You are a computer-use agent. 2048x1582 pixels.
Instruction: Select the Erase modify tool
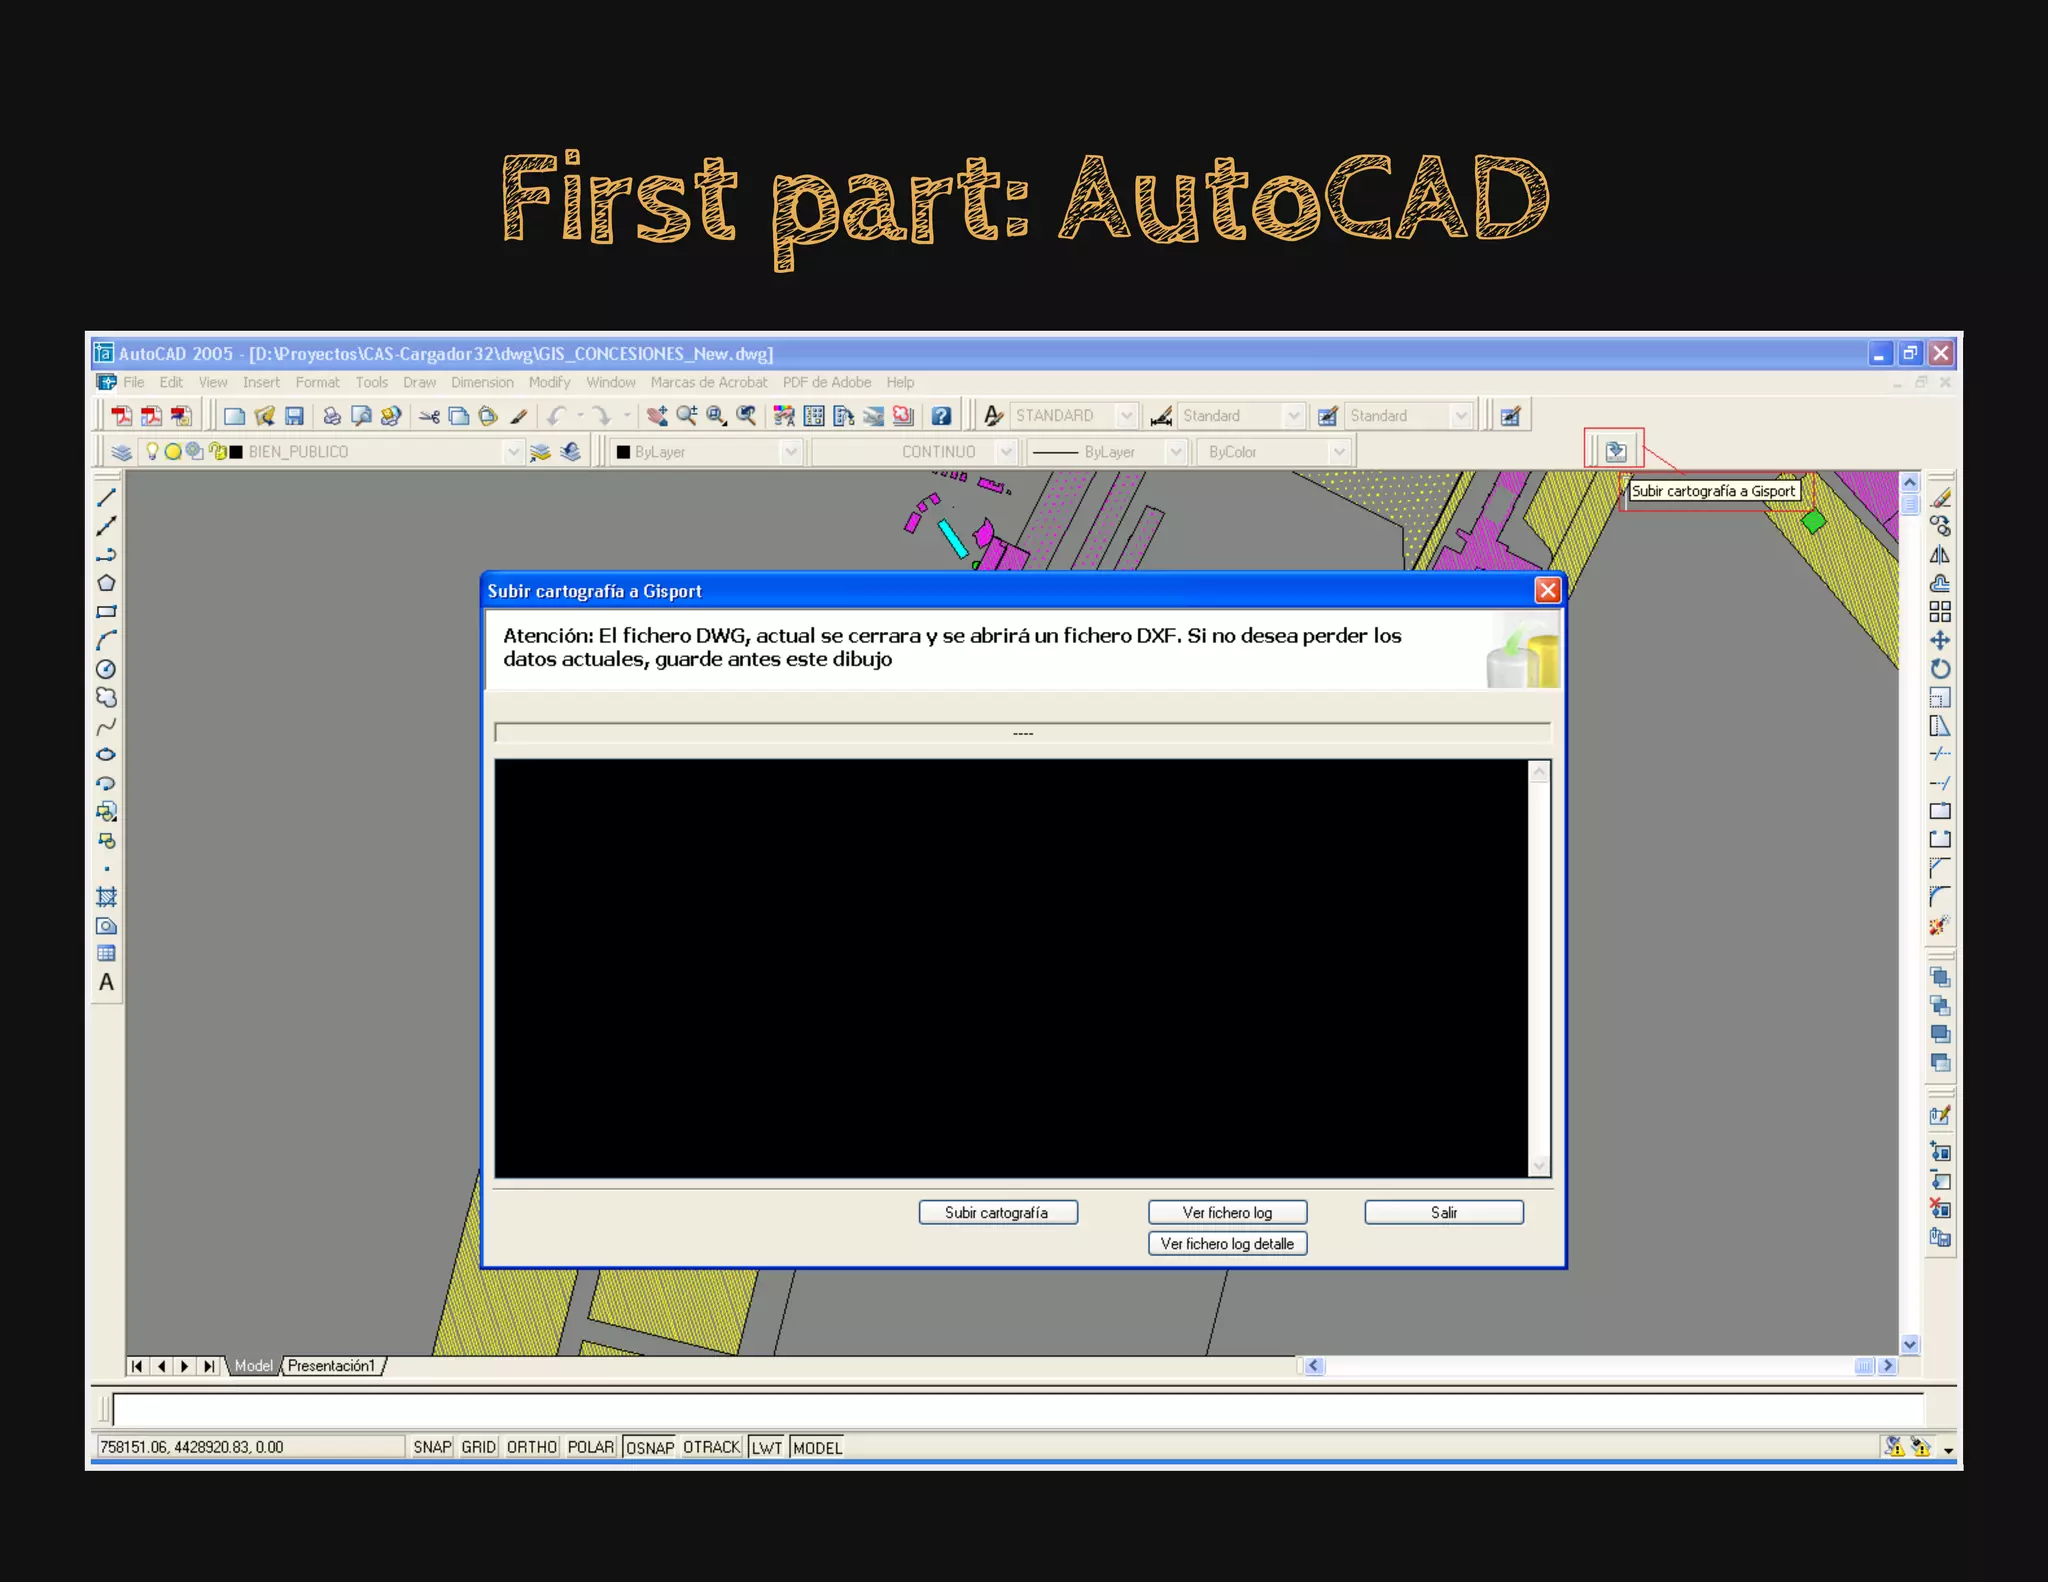point(1940,497)
